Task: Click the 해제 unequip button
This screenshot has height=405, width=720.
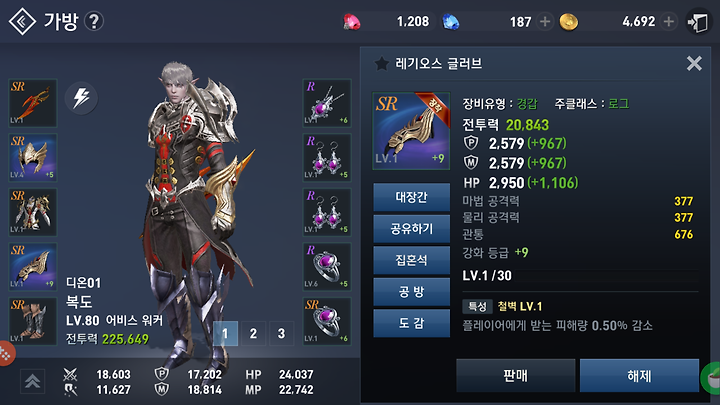Action: click(x=639, y=376)
